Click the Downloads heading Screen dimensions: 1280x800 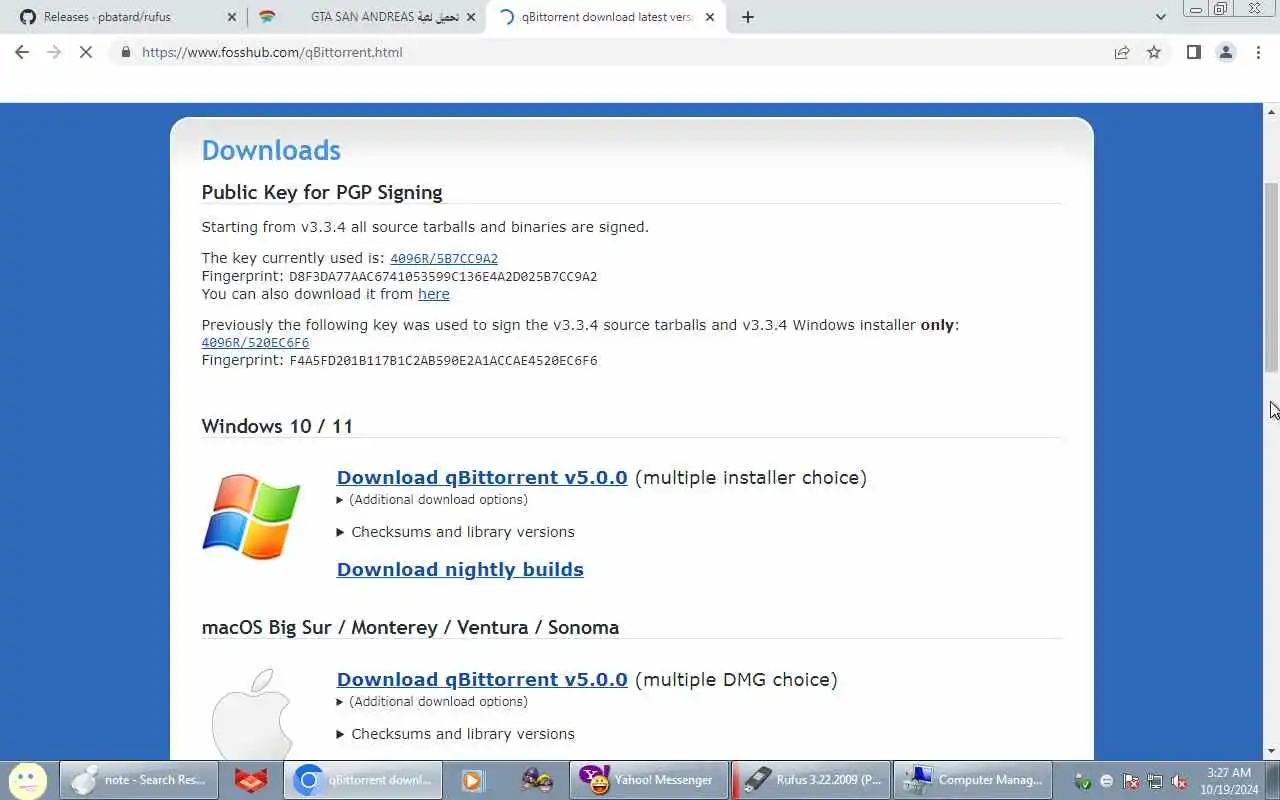(271, 150)
